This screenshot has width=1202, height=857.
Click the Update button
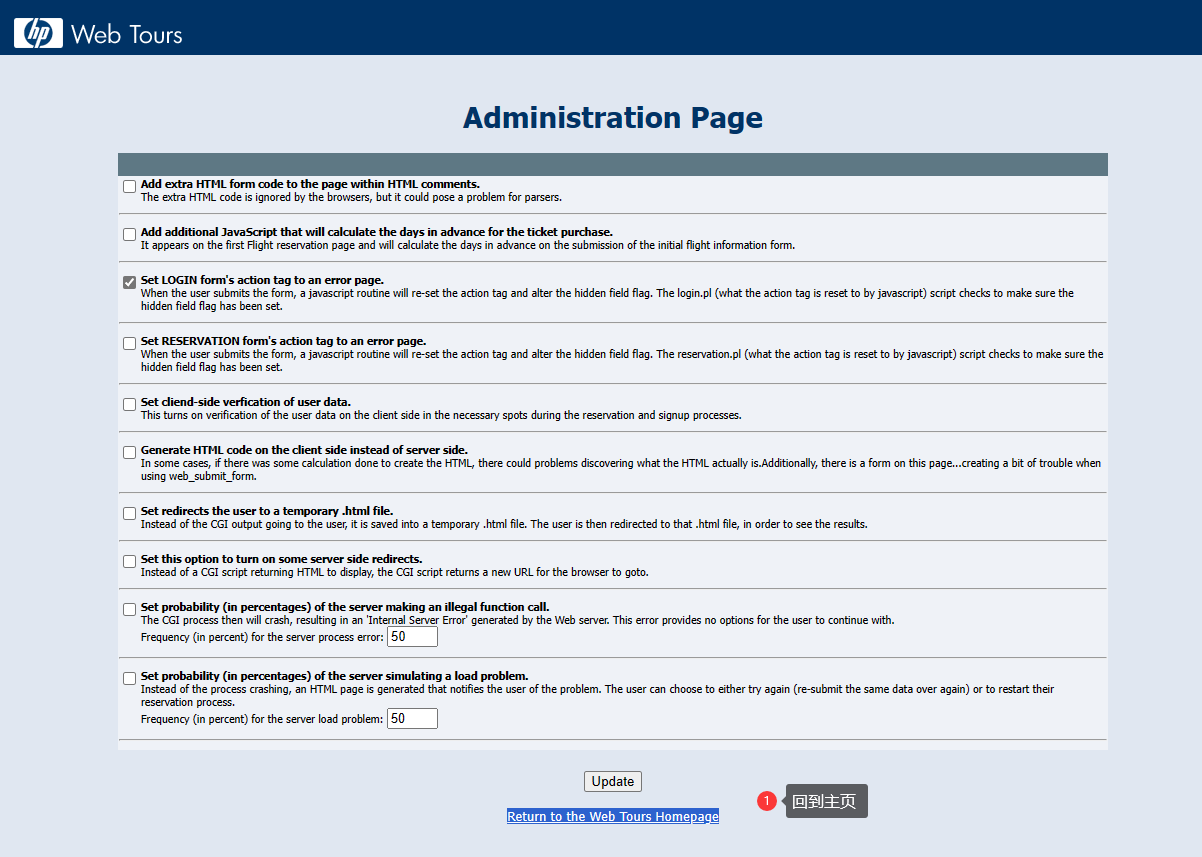(613, 781)
